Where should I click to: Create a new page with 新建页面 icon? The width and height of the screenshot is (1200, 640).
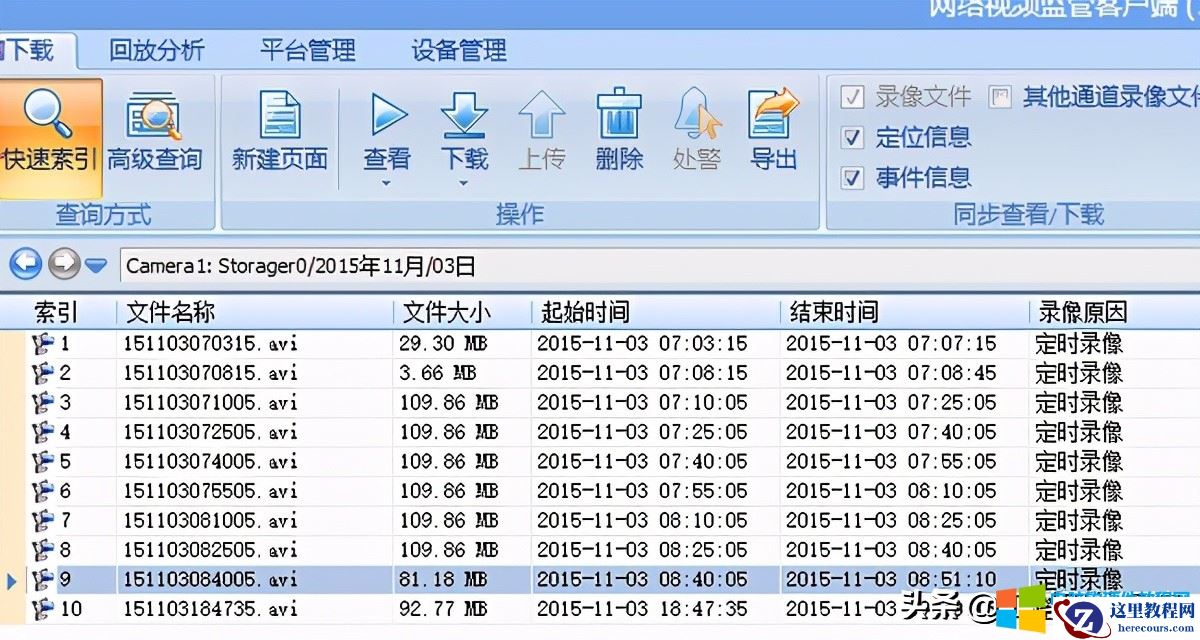click(279, 130)
